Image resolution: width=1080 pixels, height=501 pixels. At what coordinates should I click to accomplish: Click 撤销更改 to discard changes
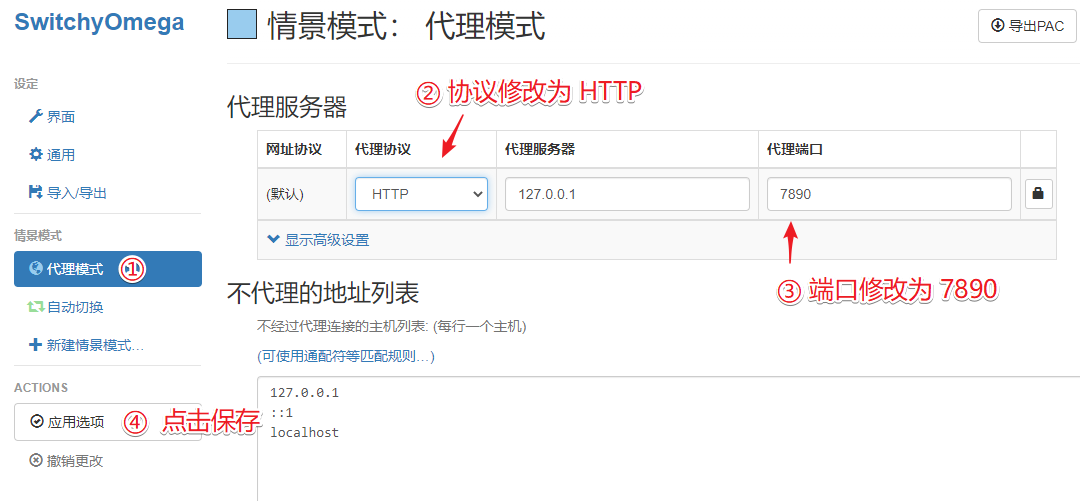[66, 461]
